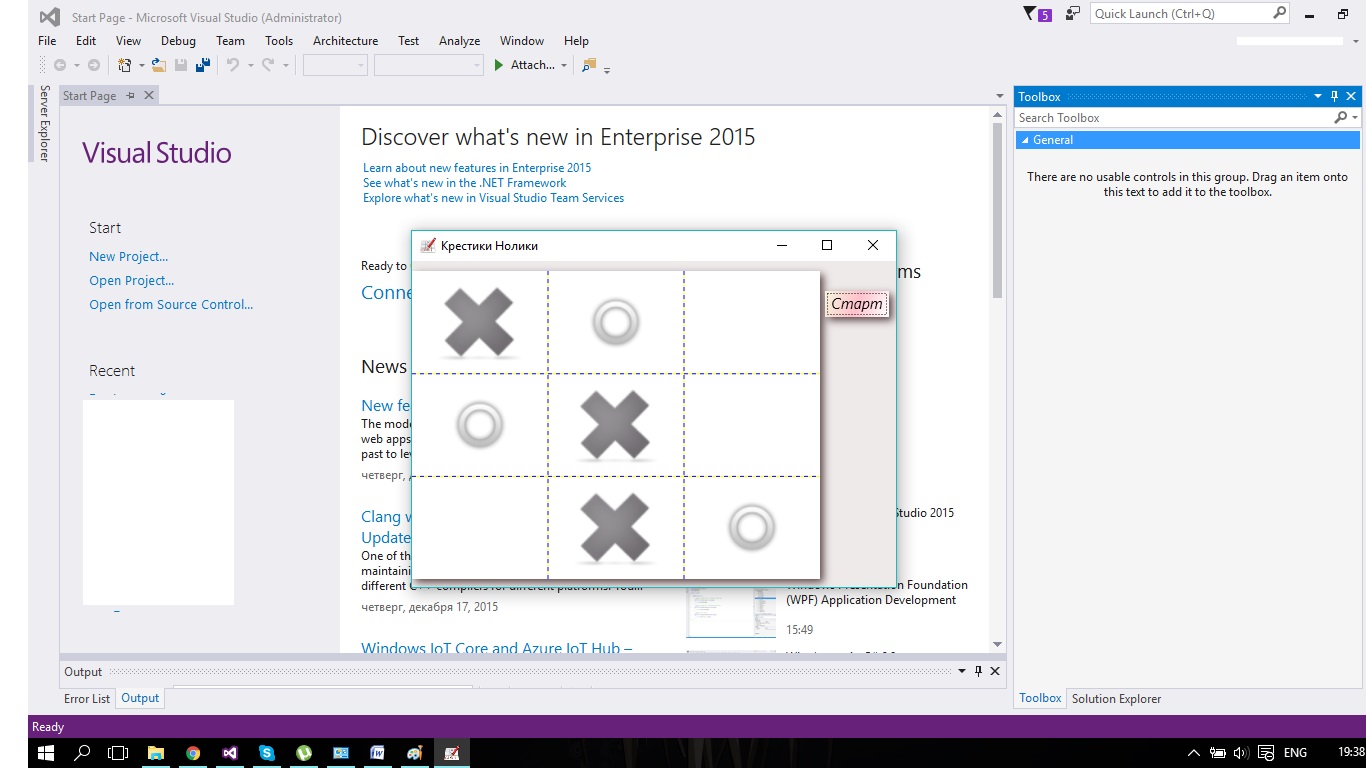Open Learn about new features in Enterprise 2015

pyautogui.click(x=477, y=168)
